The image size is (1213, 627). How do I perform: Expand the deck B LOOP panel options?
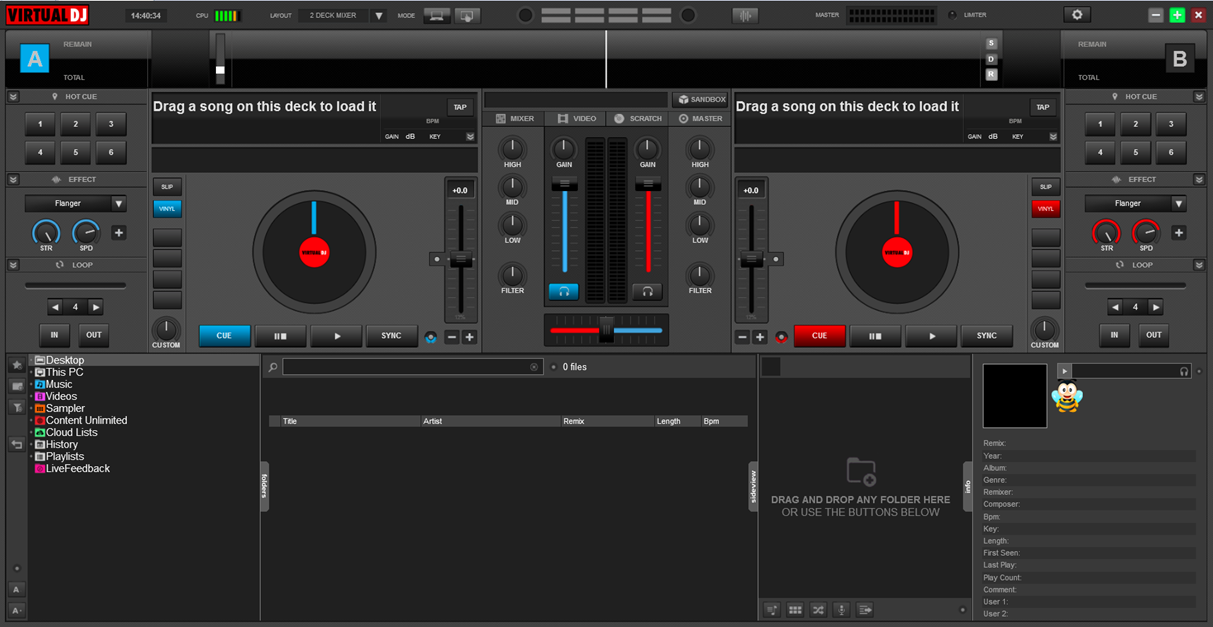pos(1199,265)
